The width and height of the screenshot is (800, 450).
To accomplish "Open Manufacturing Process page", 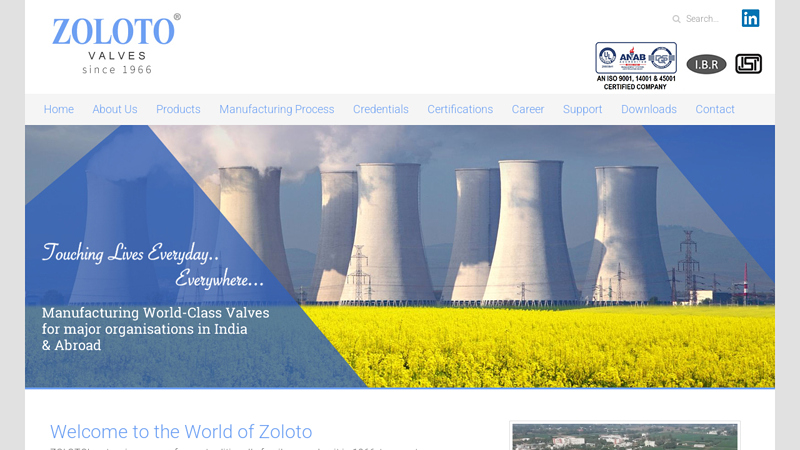I will pos(277,109).
